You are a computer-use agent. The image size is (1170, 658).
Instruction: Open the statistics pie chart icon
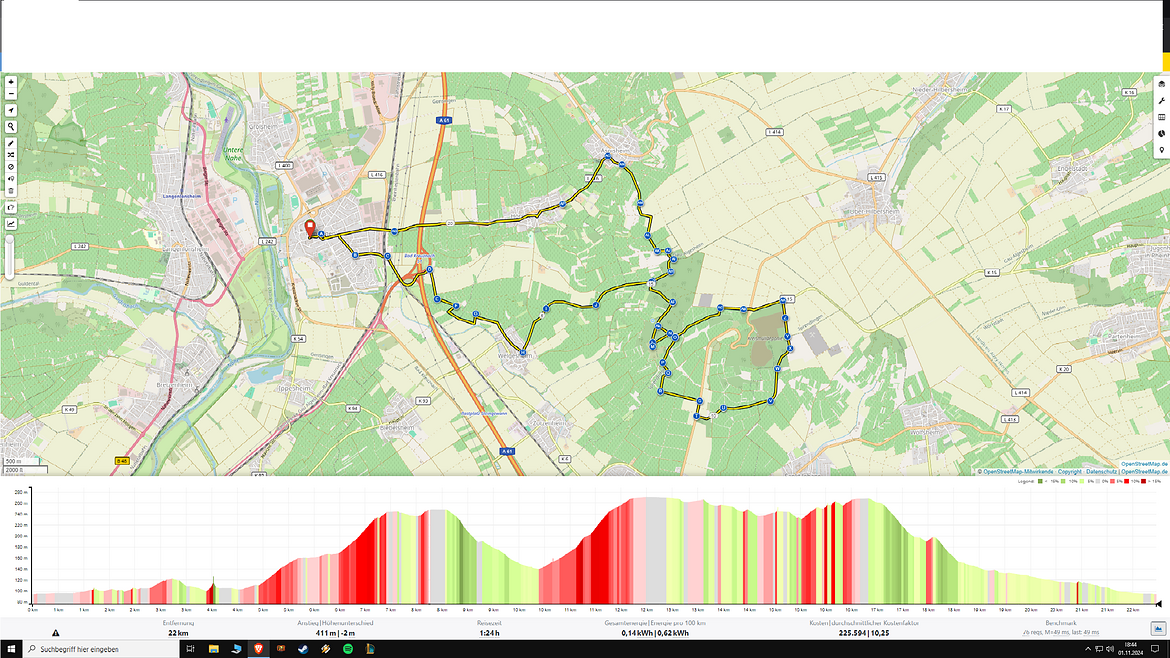pos(1162,134)
